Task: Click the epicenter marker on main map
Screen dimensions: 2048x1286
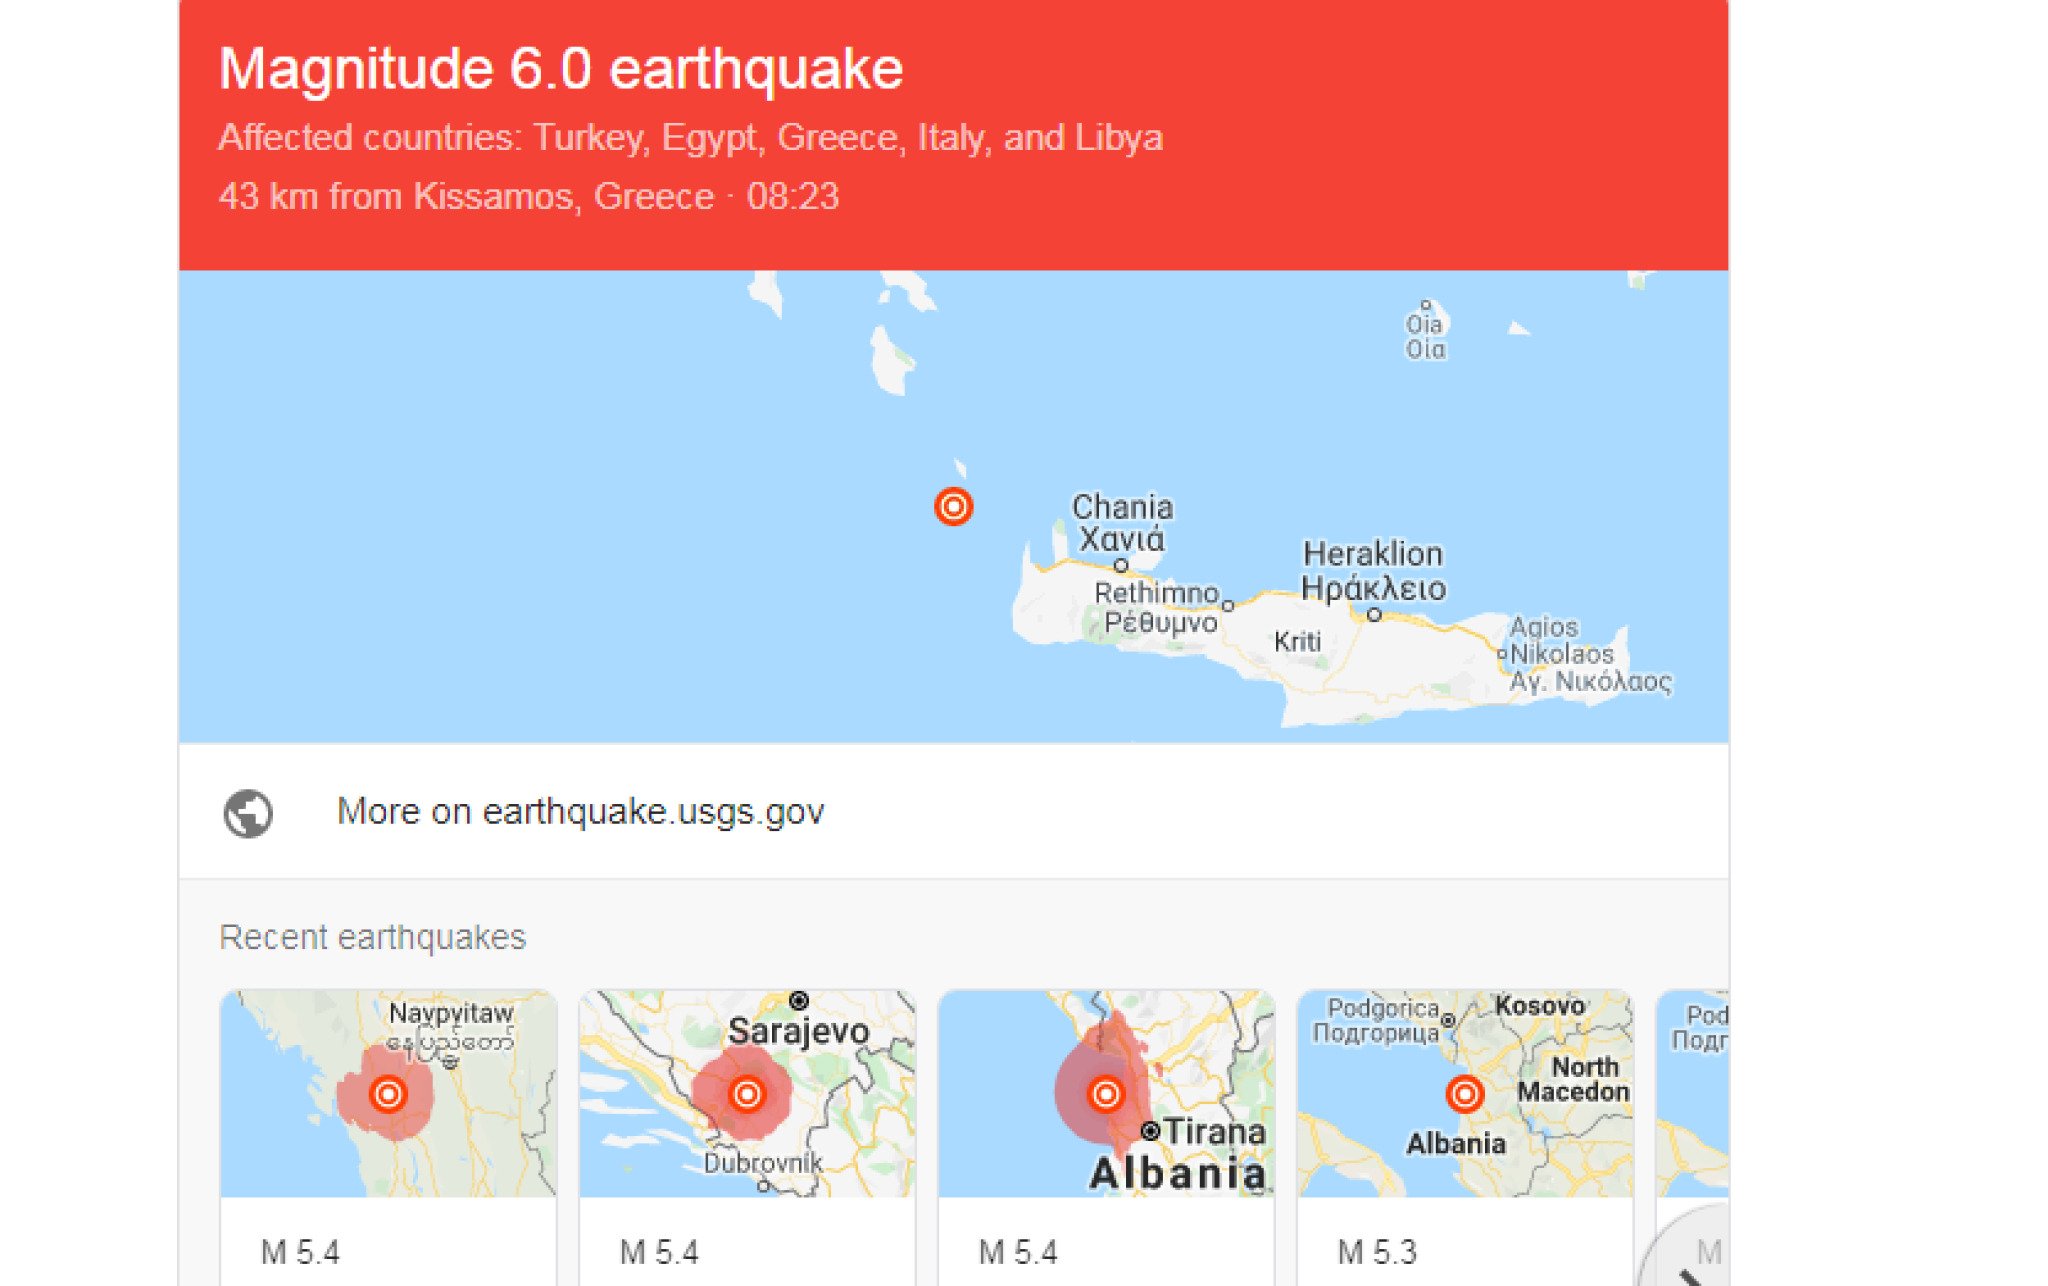Action: pyautogui.click(x=953, y=506)
